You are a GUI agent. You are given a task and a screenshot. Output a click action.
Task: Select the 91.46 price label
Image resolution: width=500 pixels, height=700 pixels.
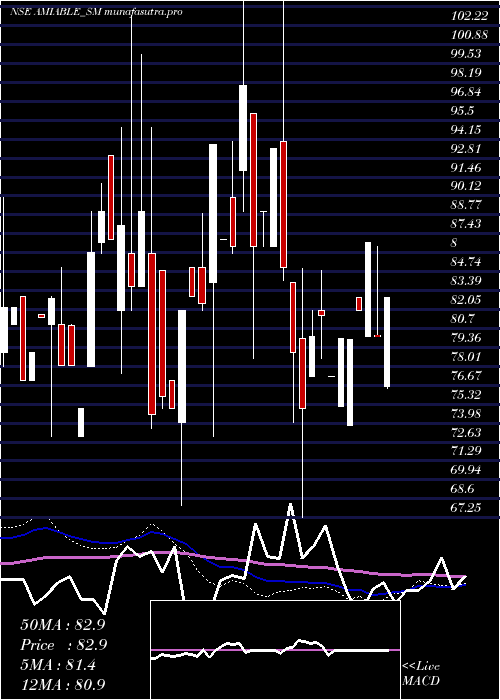(466, 167)
